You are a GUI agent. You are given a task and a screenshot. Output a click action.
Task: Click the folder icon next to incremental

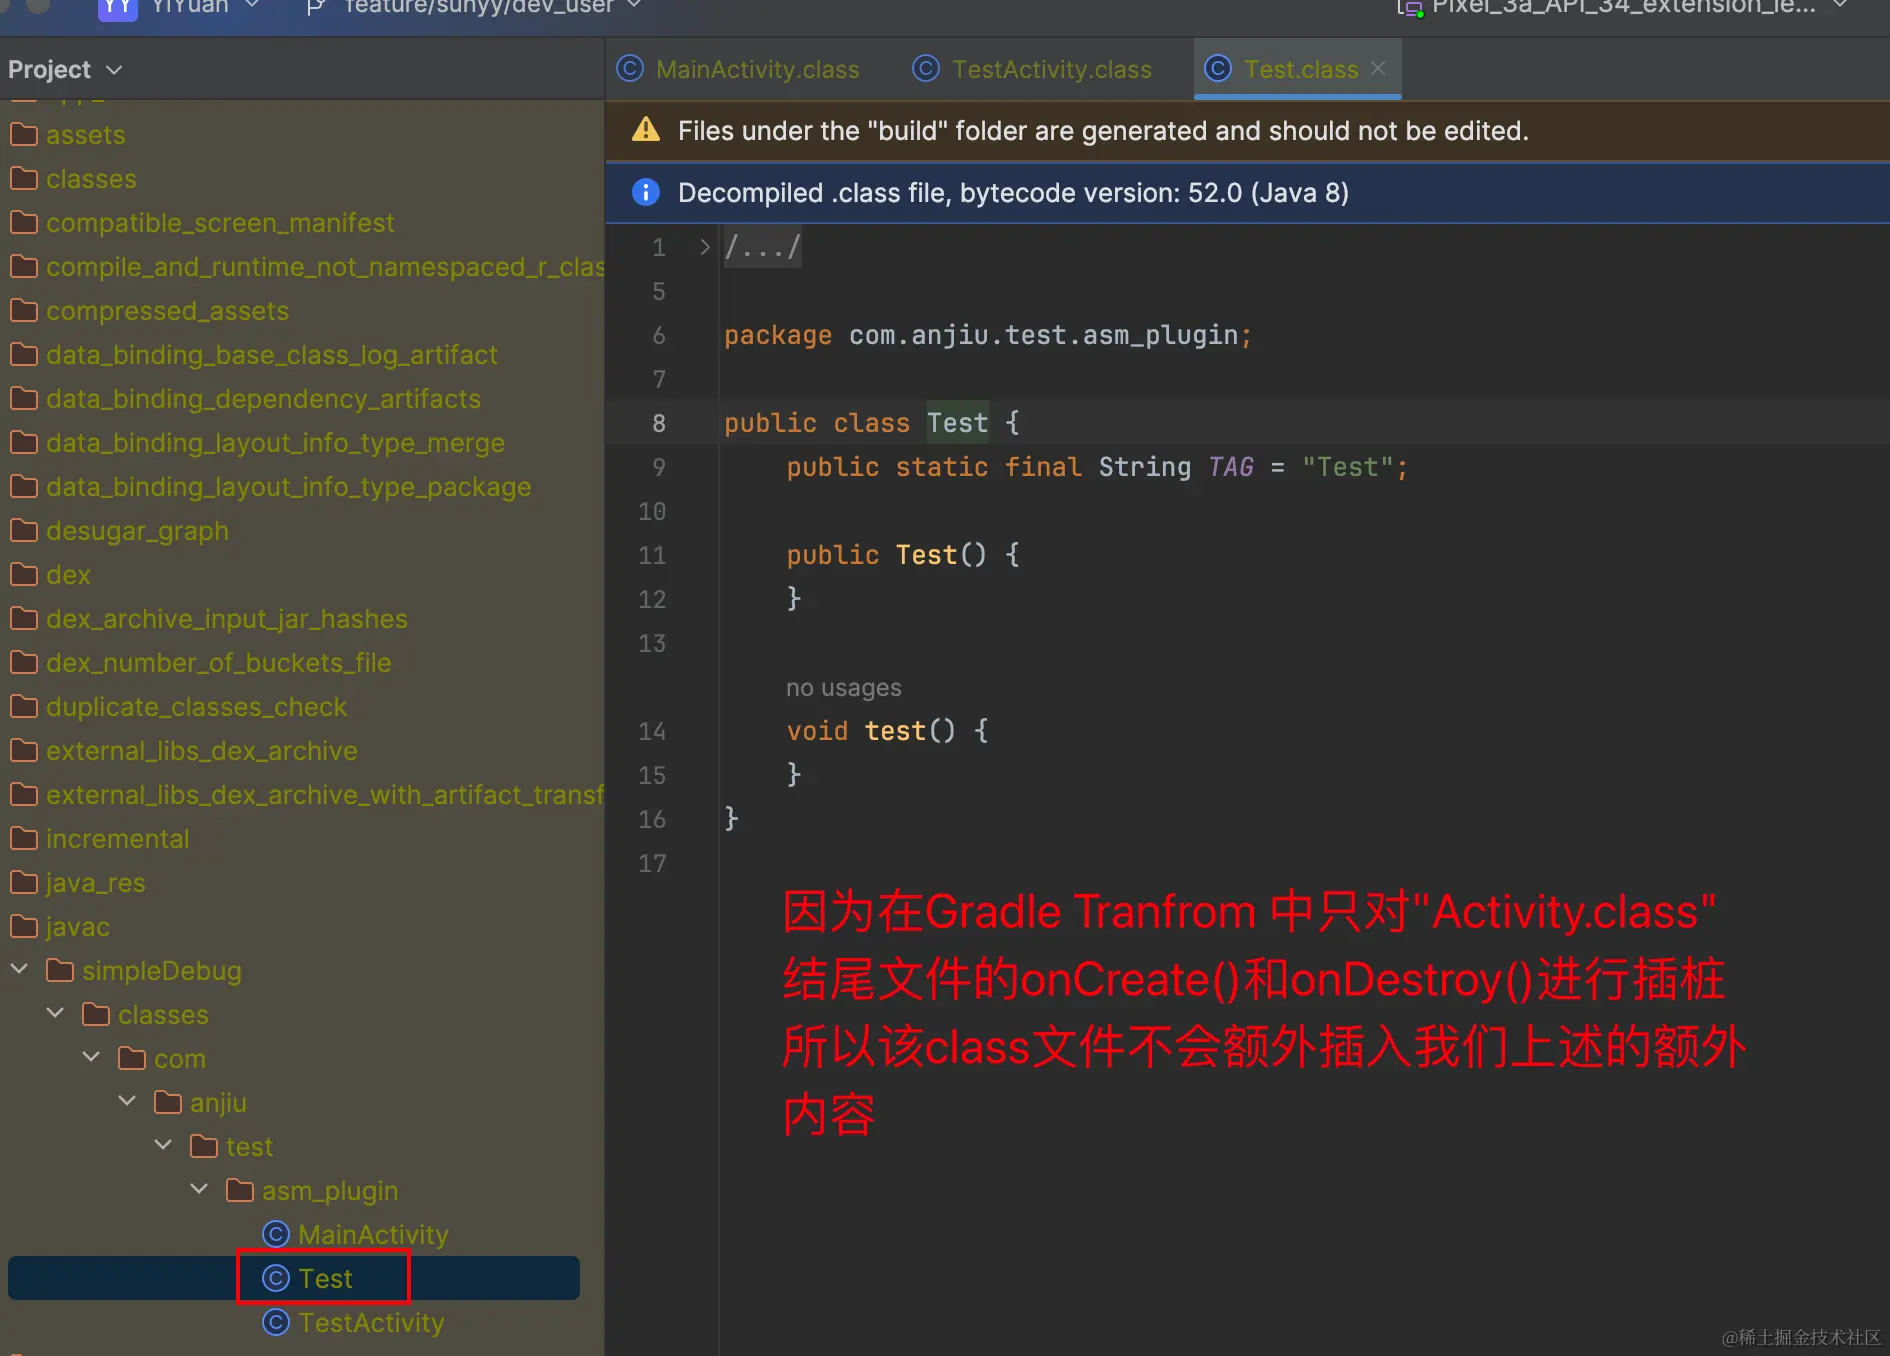pos(24,838)
